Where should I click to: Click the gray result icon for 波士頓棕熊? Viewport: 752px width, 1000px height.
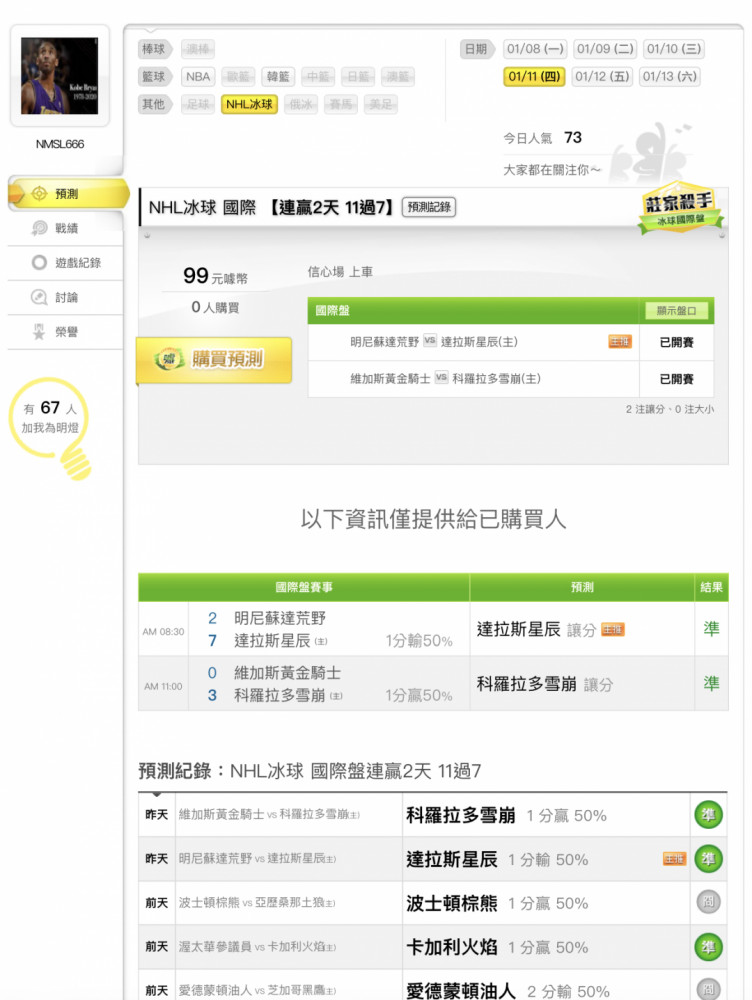(708, 902)
